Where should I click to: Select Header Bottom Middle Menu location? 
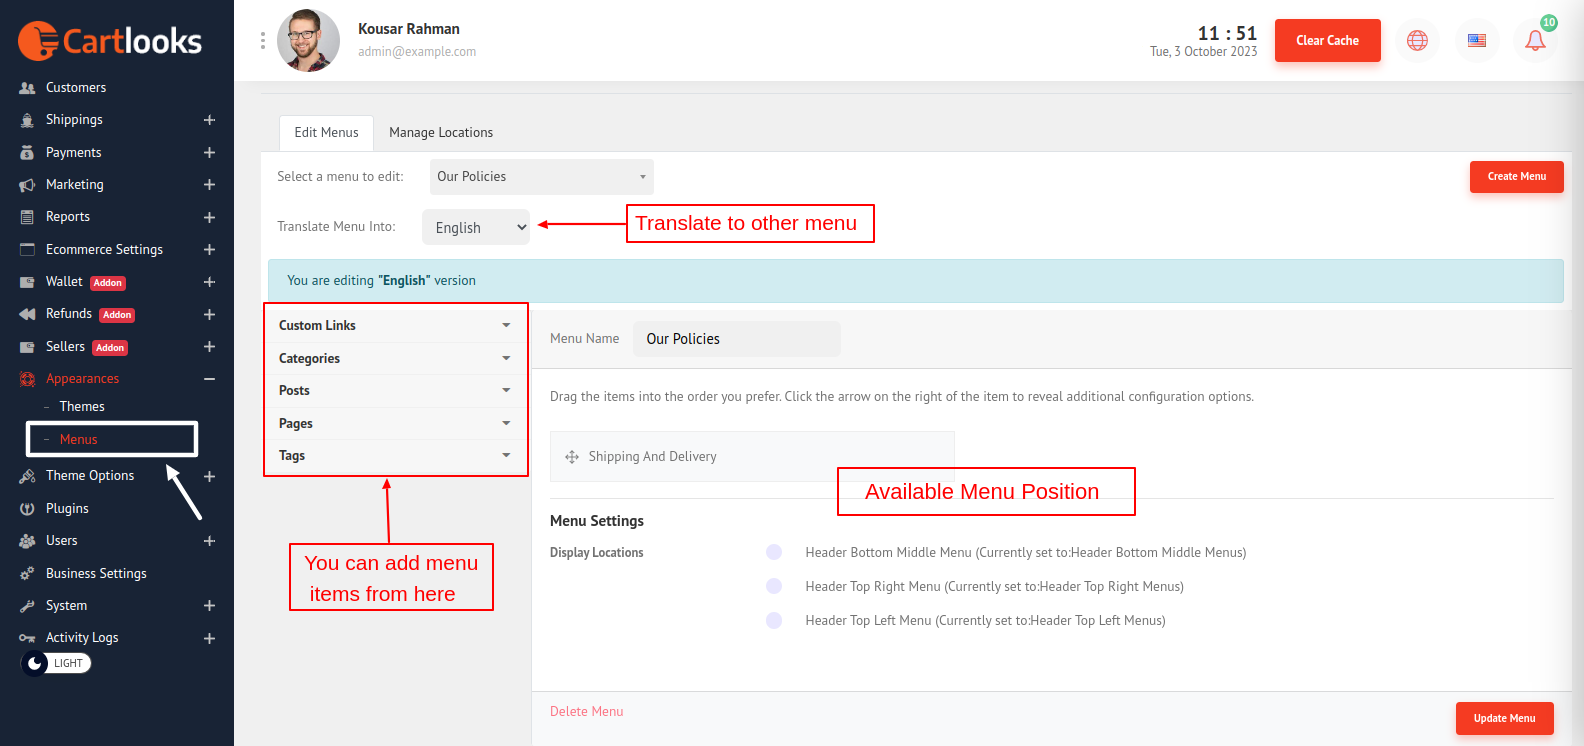pyautogui.click(x=774, y=552)
